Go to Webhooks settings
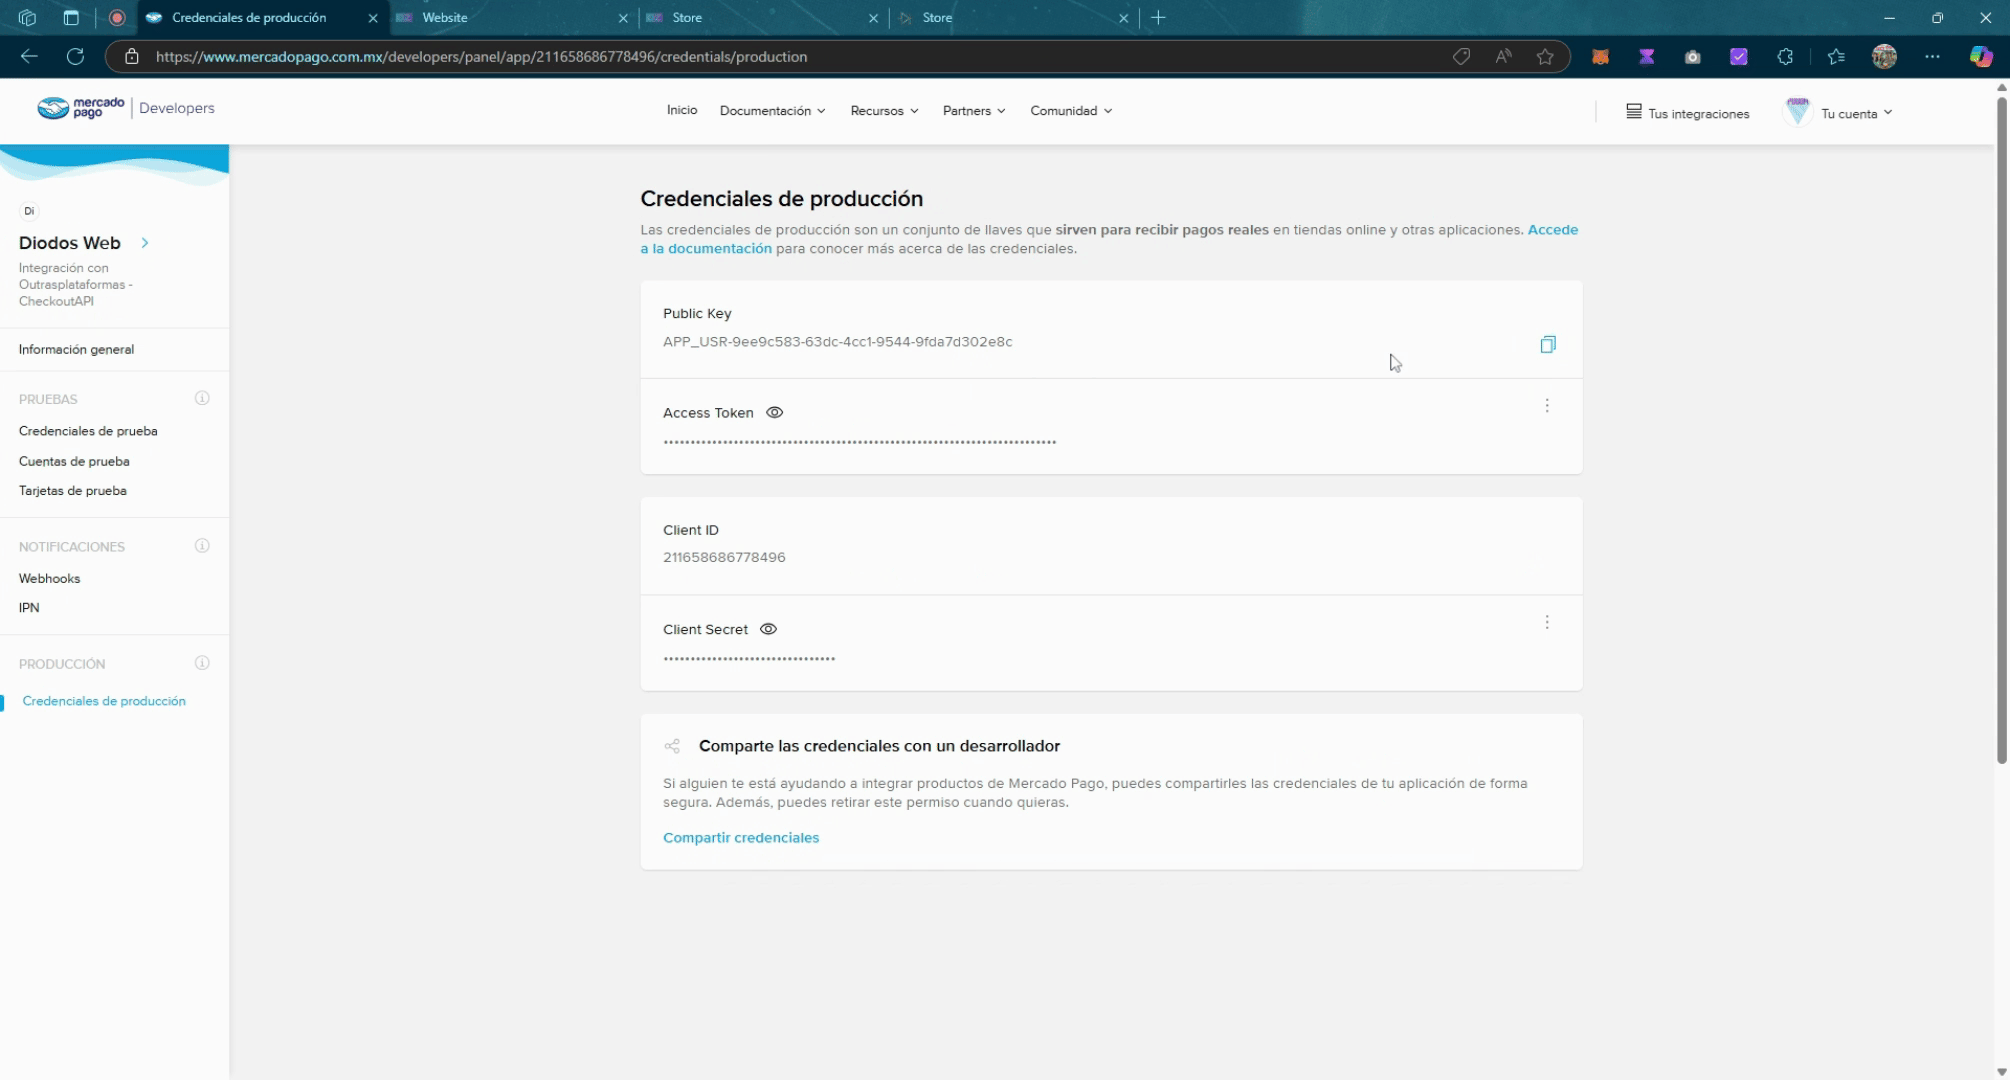The height and width of the screenshot is (1080, 2010). 49,579
